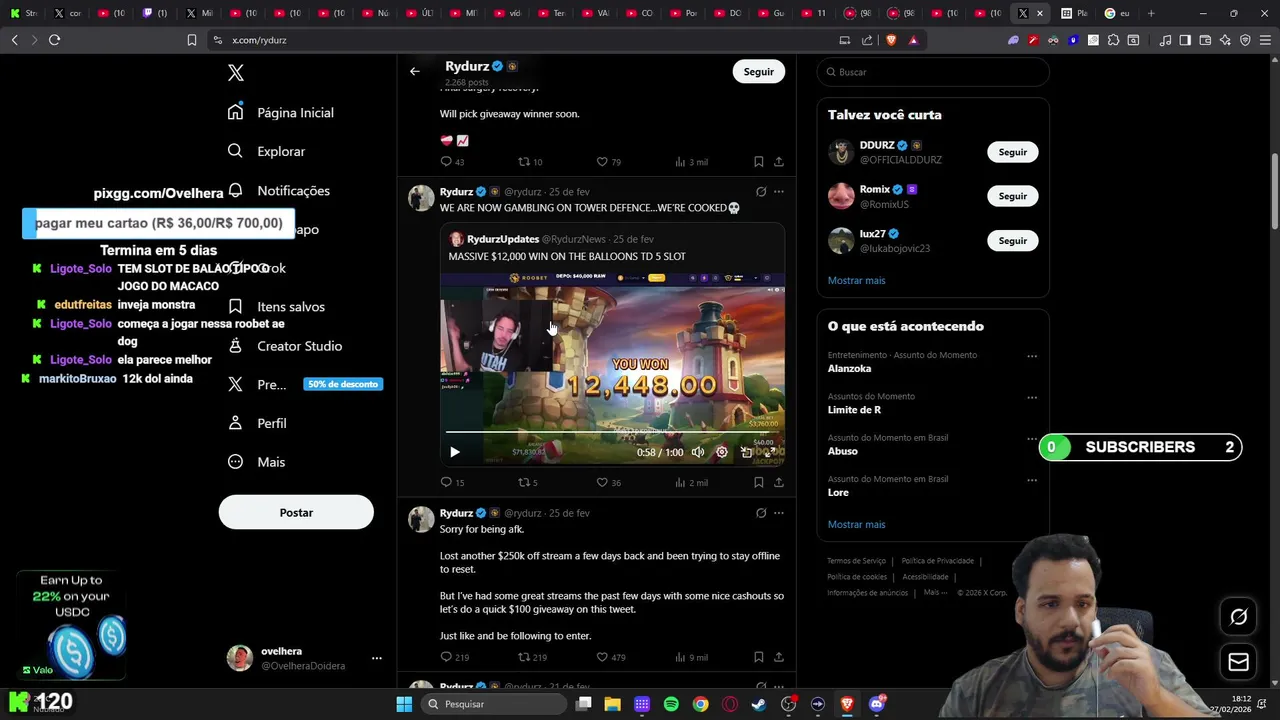This screenshot has width=1280, height=720.
Task: Like the giveaway tweet with 479 likes
Action: click(602, 657)
